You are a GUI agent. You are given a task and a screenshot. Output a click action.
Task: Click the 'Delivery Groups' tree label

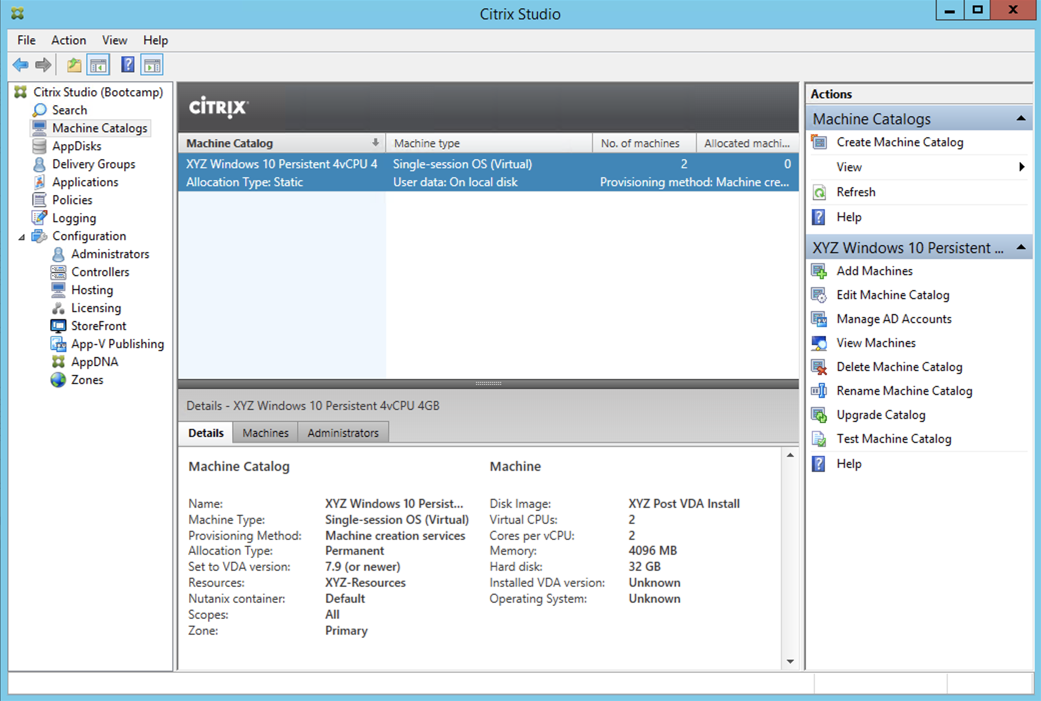click(x=94, y=164)
